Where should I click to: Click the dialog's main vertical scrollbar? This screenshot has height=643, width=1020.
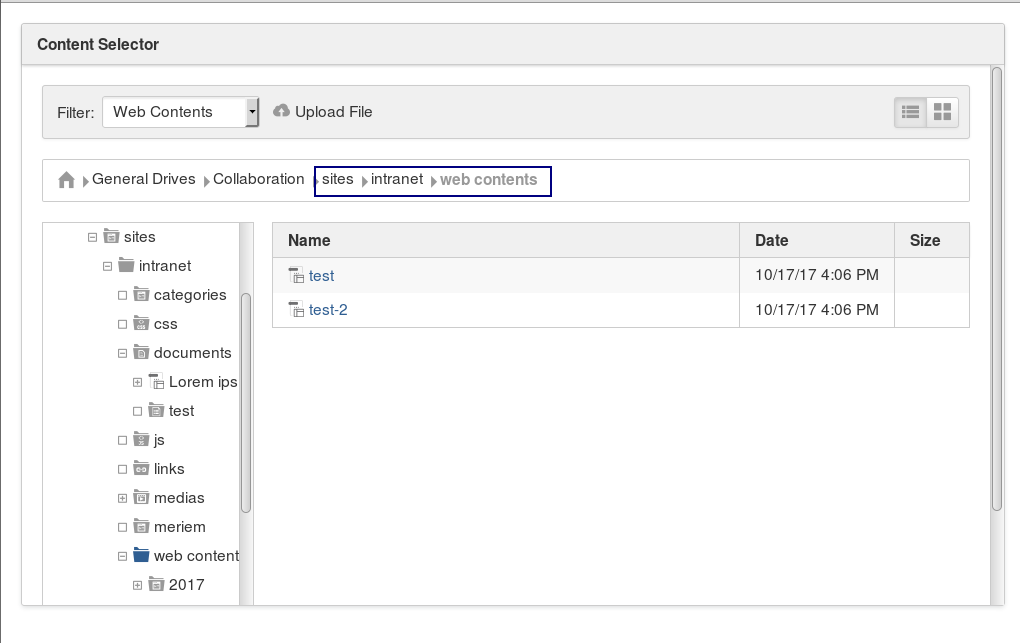[x=997, y=289]
